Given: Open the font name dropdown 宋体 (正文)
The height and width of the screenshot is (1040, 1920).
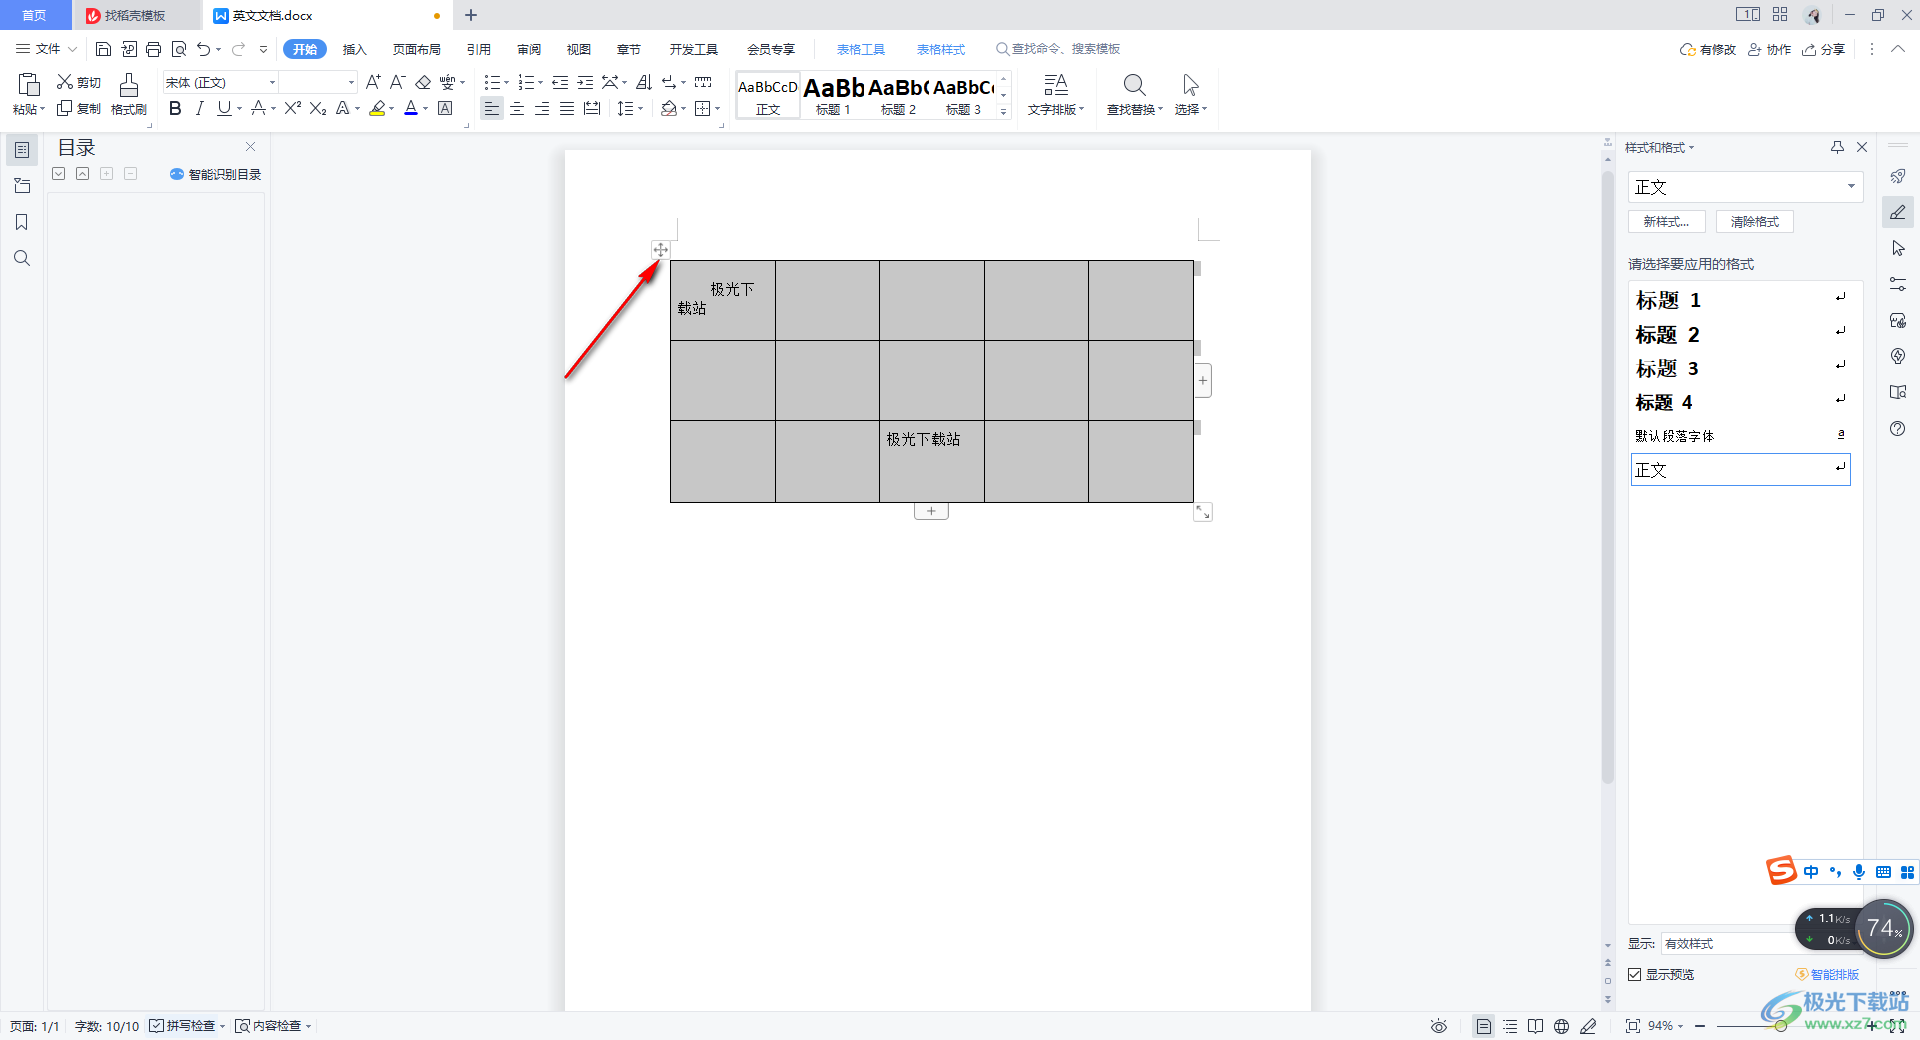Looking at the screenshot, I should tap(271, 82).
